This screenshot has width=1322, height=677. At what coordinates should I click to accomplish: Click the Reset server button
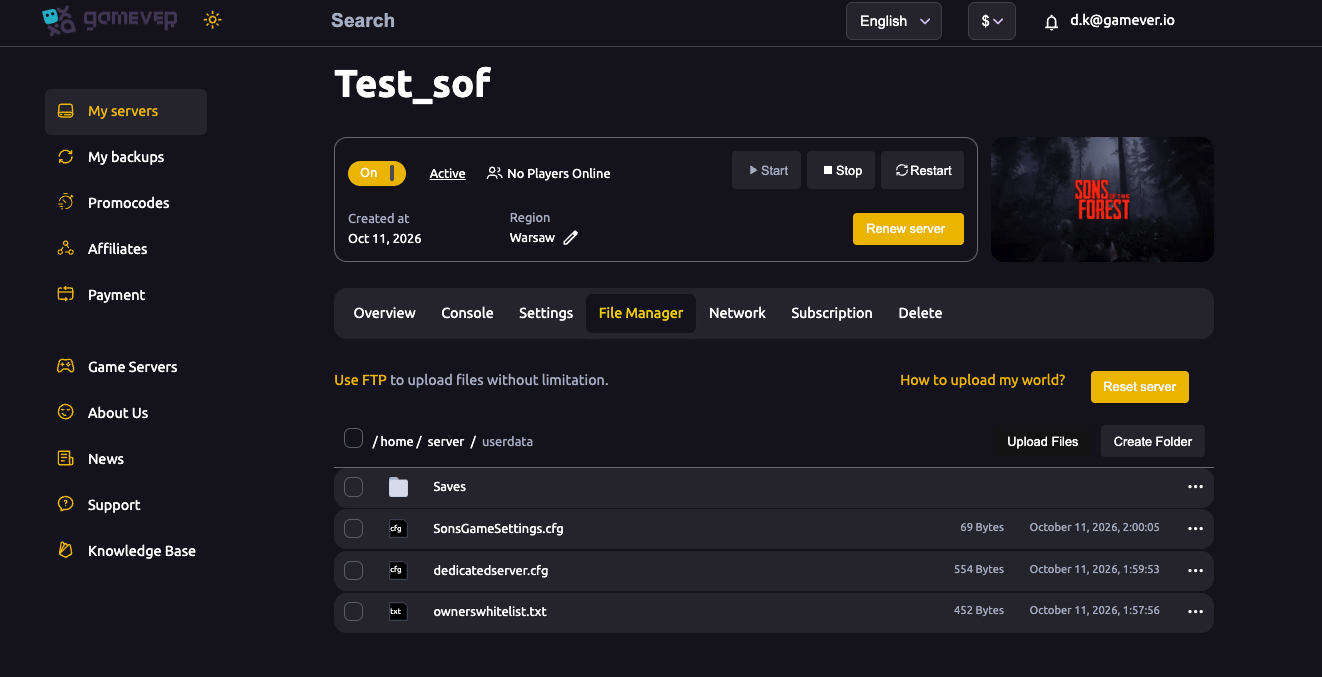[1140, 387]
